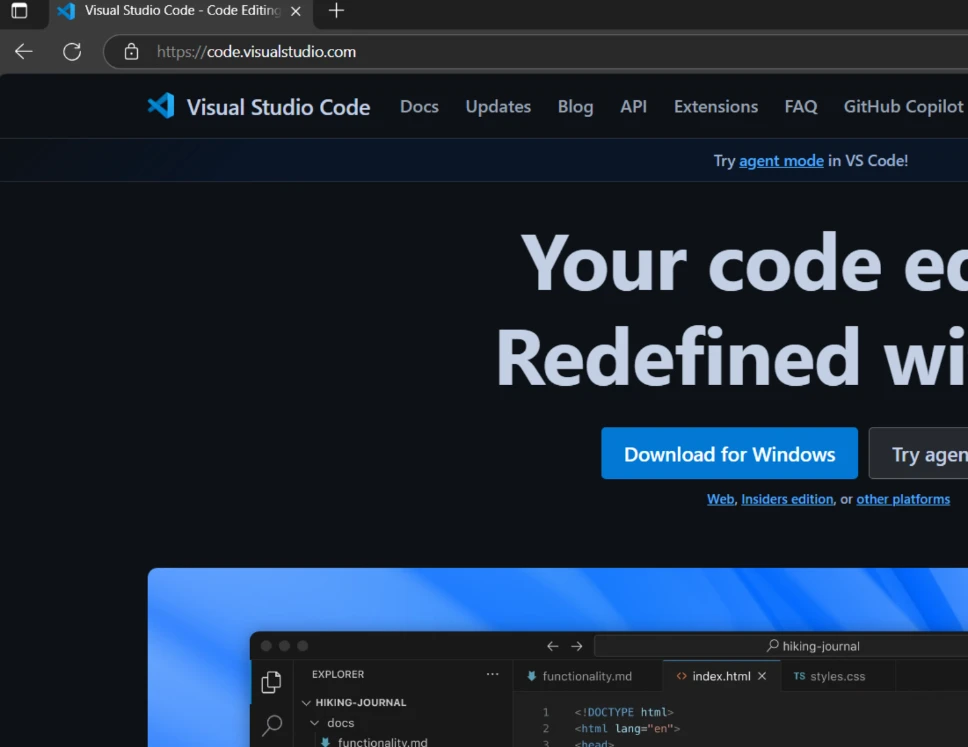The width and height of the screenshot is (968, 747).
Task: Collapse the HIKING-JOURNAL folder tree
Action: tap(307, 703)
